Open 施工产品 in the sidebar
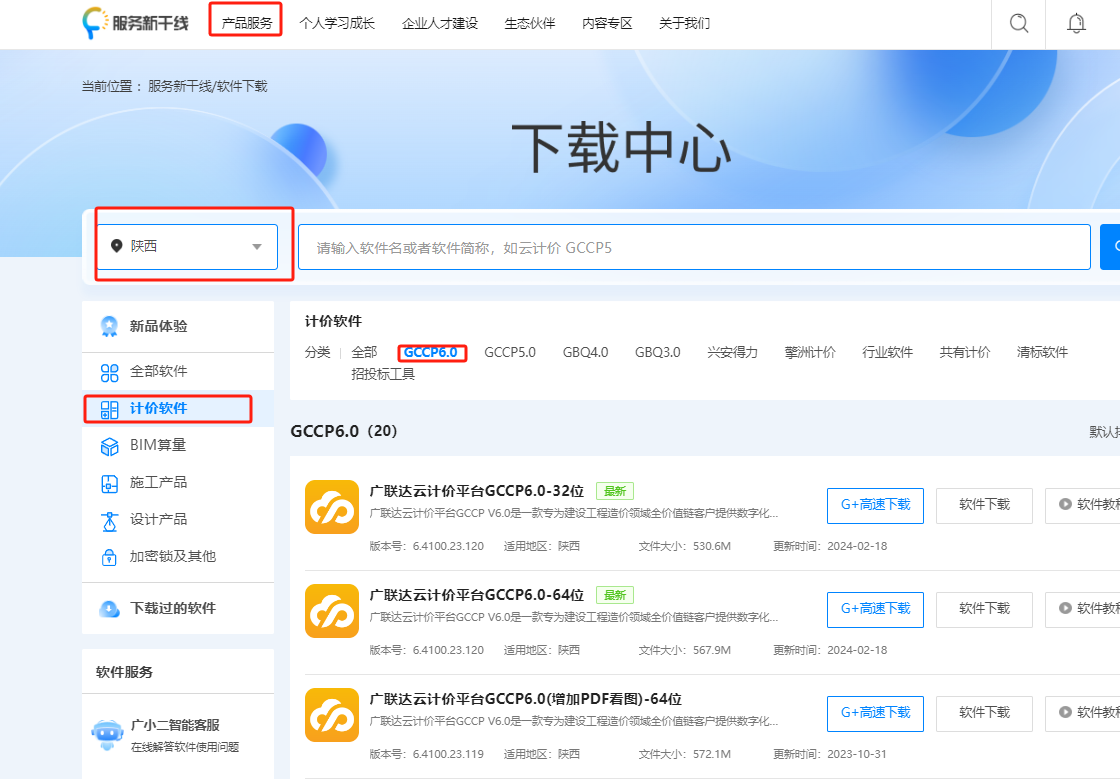 click(x=178, y=483)
